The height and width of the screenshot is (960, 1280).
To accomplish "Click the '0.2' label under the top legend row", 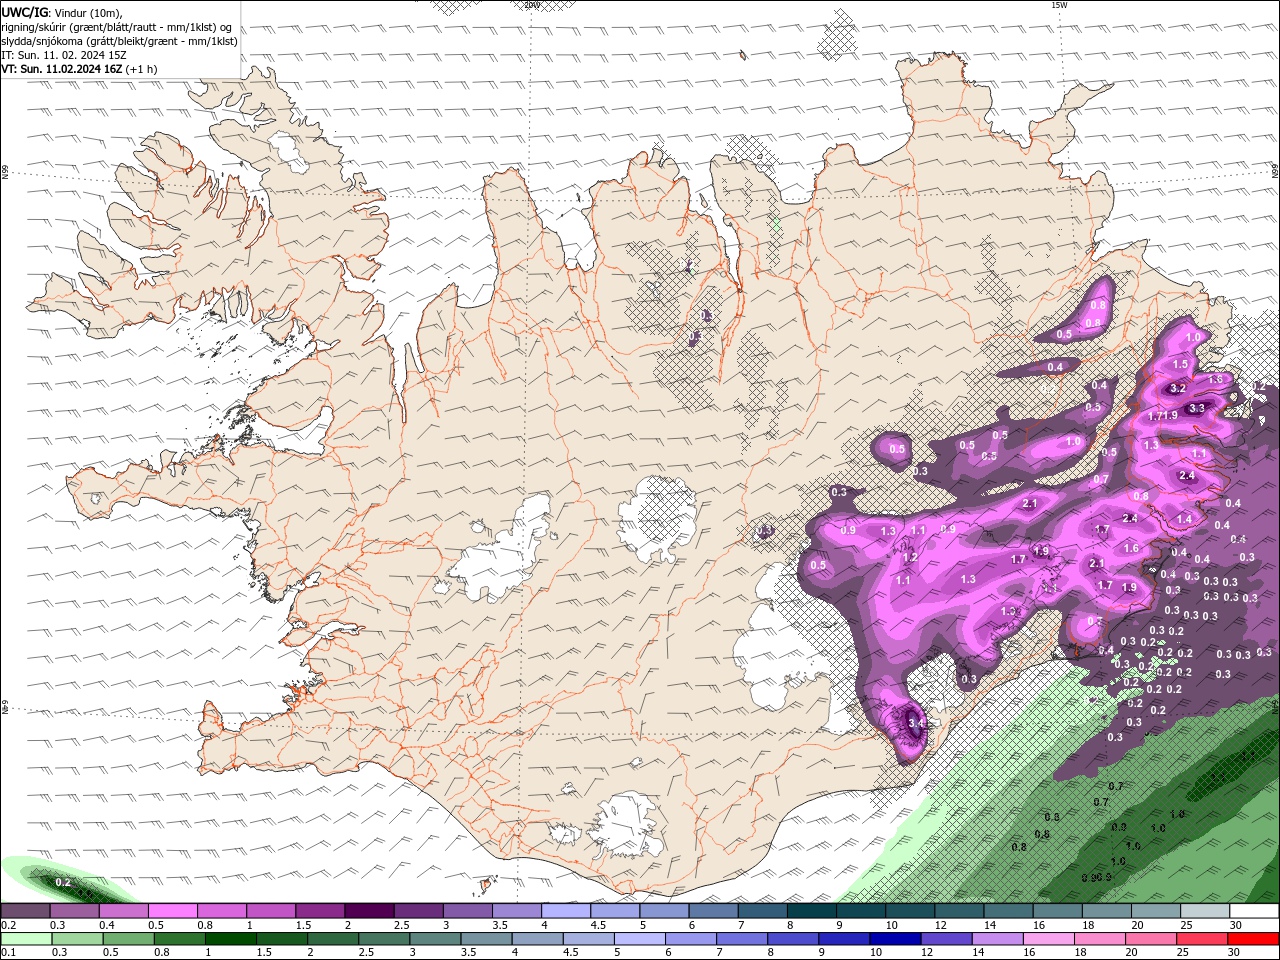I will (x=8, y=925).
